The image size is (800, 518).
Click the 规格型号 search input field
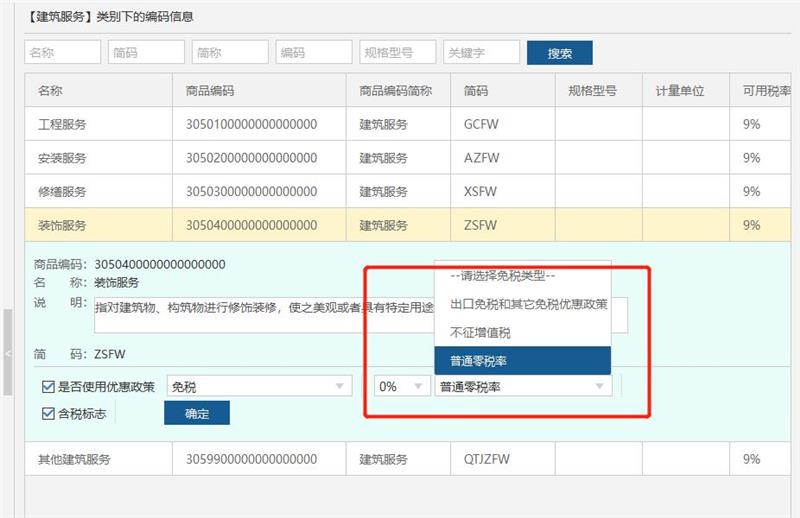(397, 53)
